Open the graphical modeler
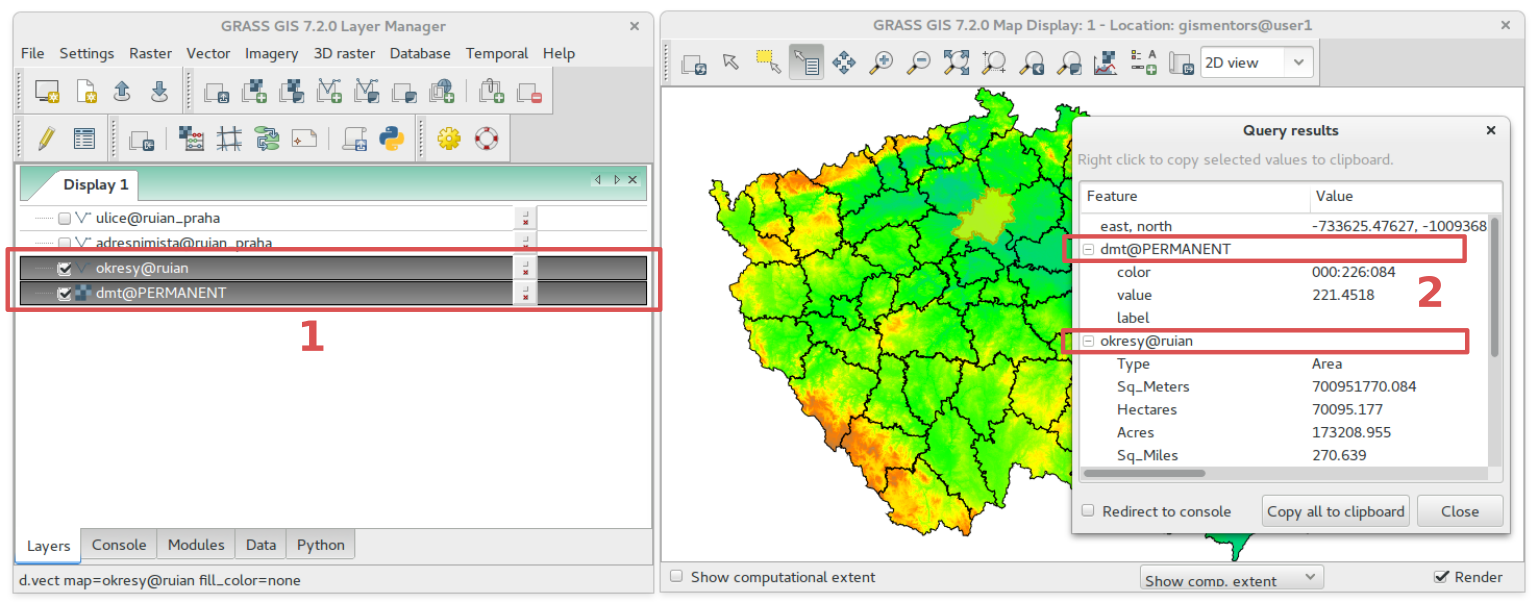The width and height of the screenshot is (1538, 603). pos(266,138)
